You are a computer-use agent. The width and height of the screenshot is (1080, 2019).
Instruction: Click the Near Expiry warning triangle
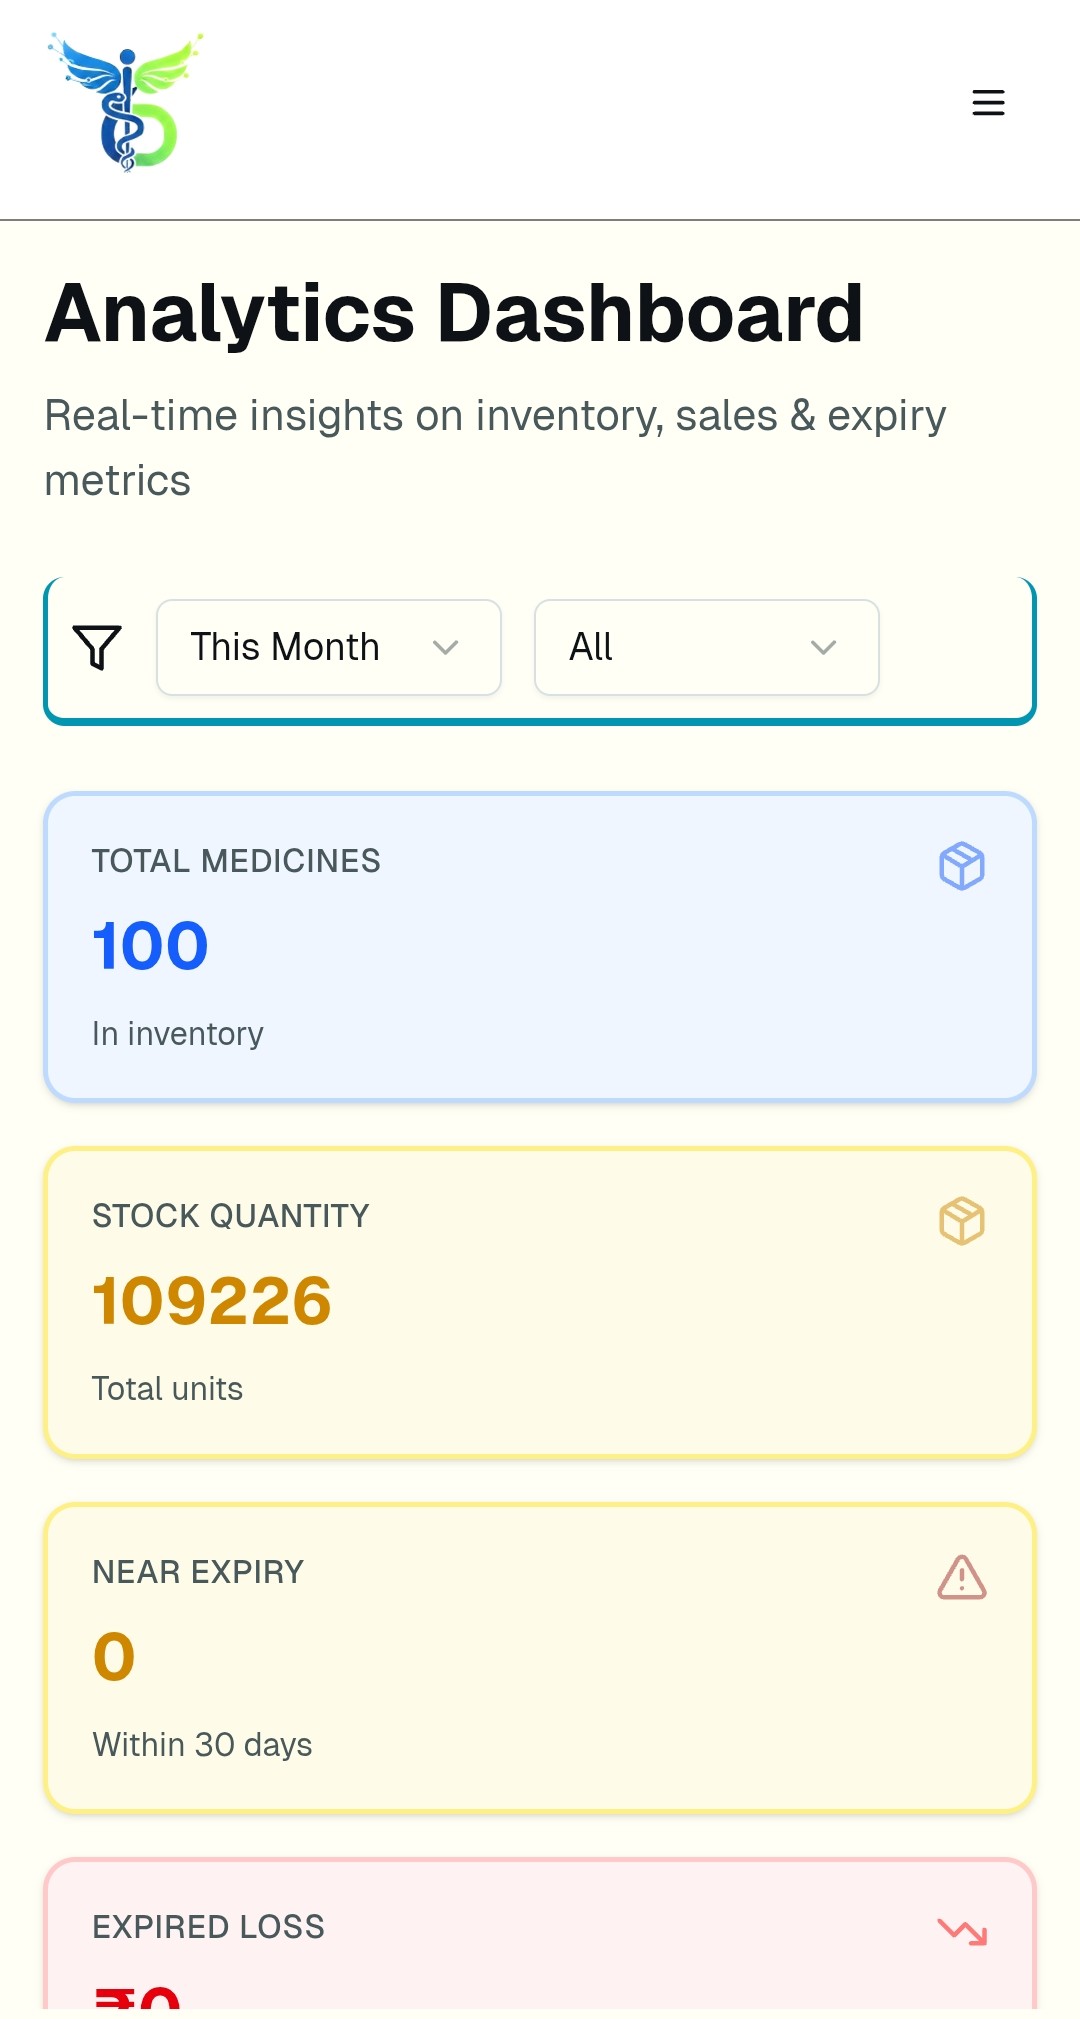click(x=961, y=1577)
